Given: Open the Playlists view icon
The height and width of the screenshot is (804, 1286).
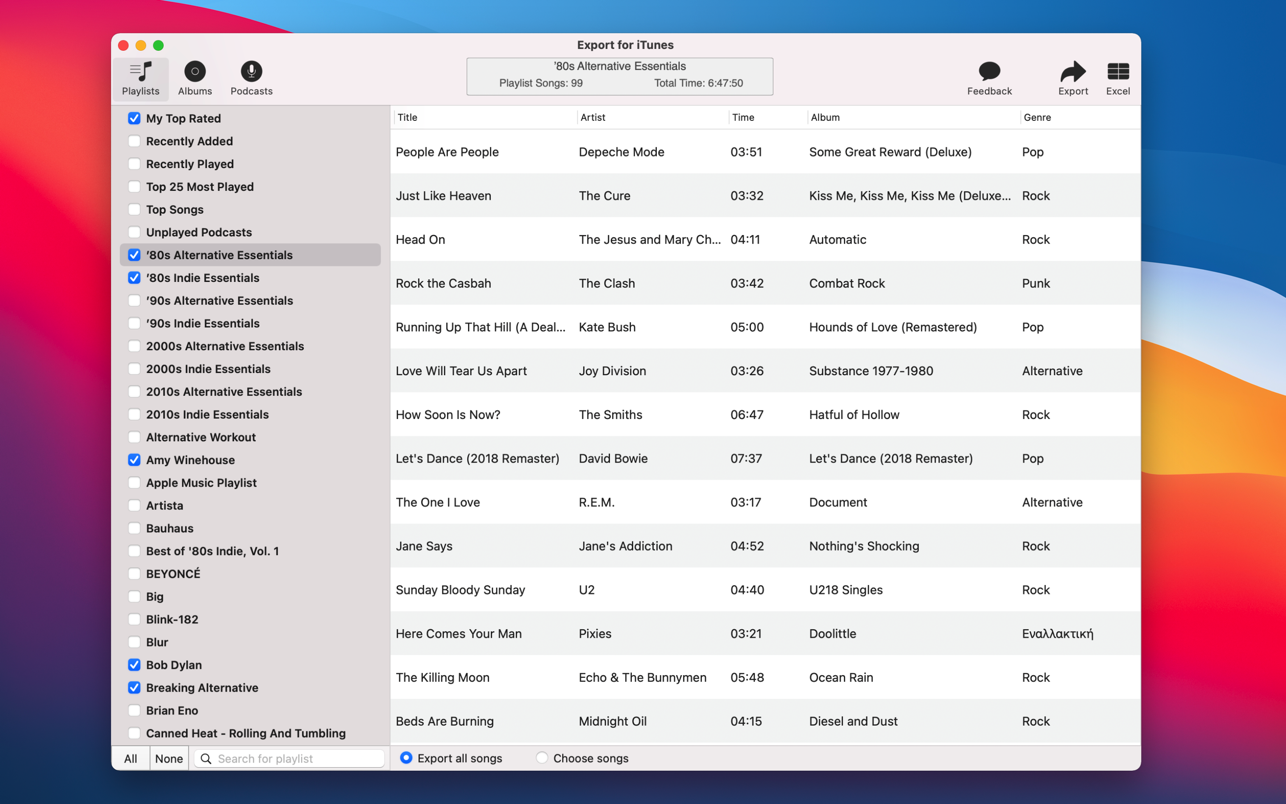Looking at the screenshot, I should pos(141,72).
